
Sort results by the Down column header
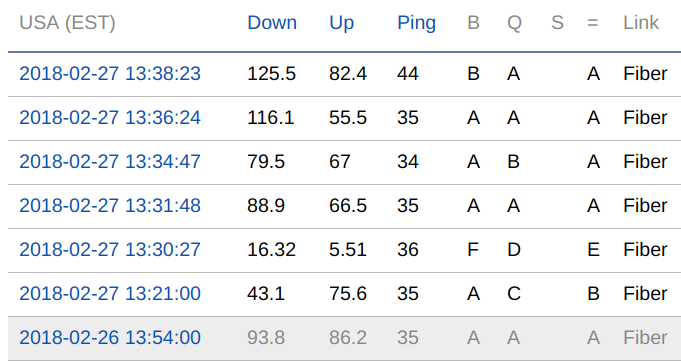tap(272, 23)
